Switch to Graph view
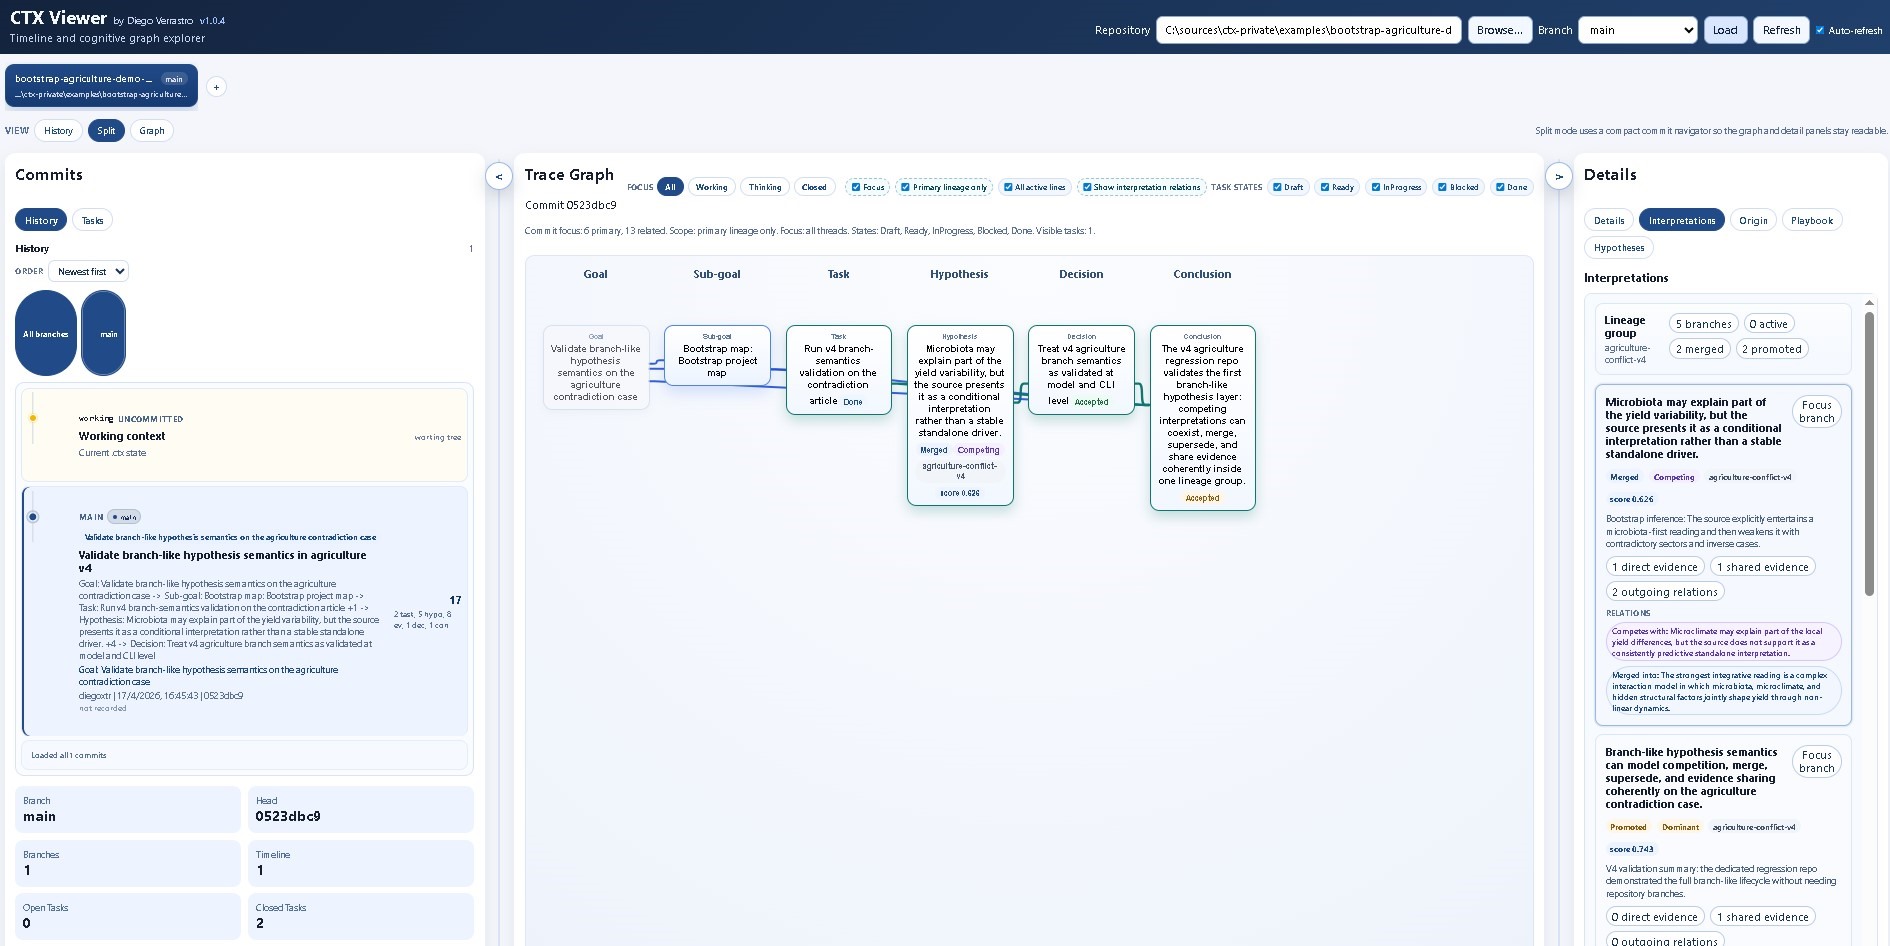Screen dimensions: 1890x946 point(152,131)
